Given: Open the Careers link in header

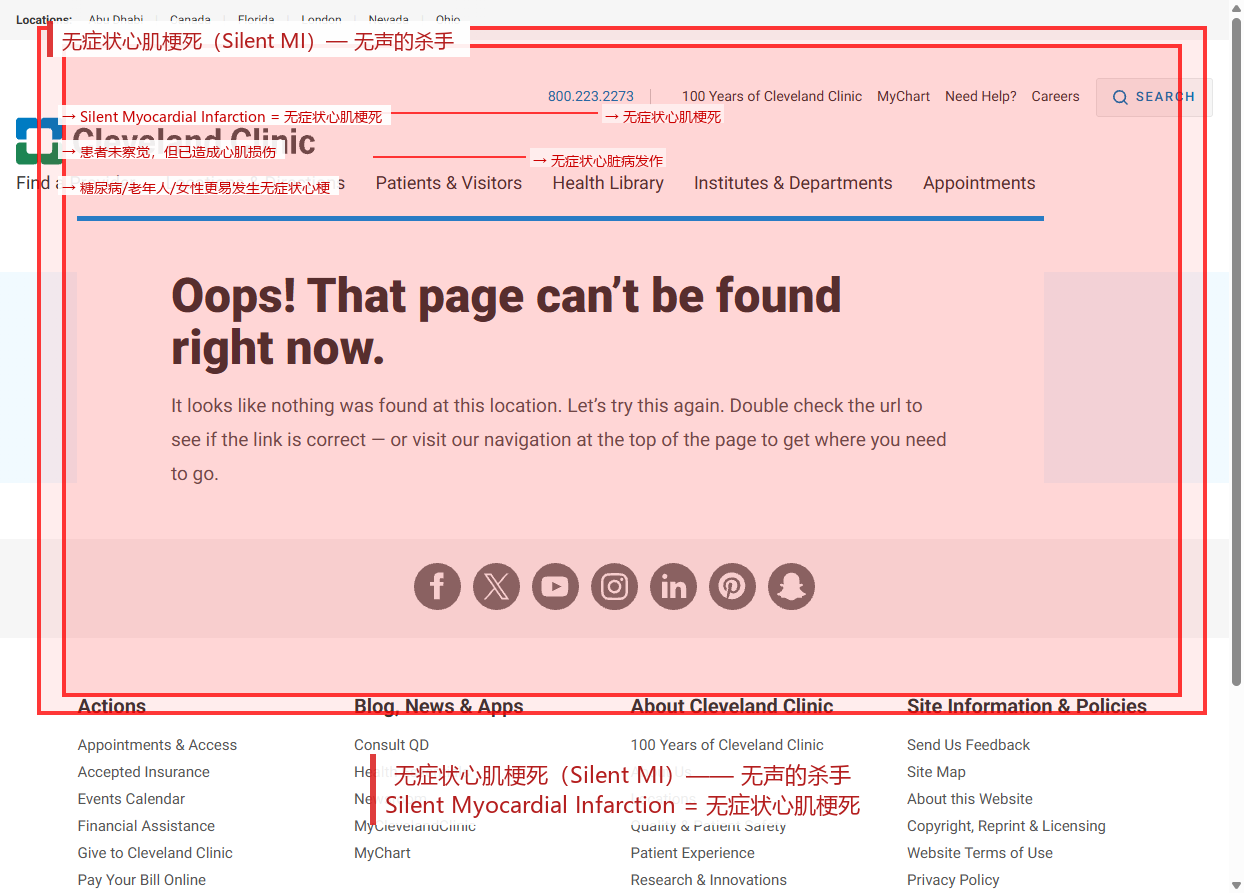Looking at the screenshot, I should click(1056, 97).
